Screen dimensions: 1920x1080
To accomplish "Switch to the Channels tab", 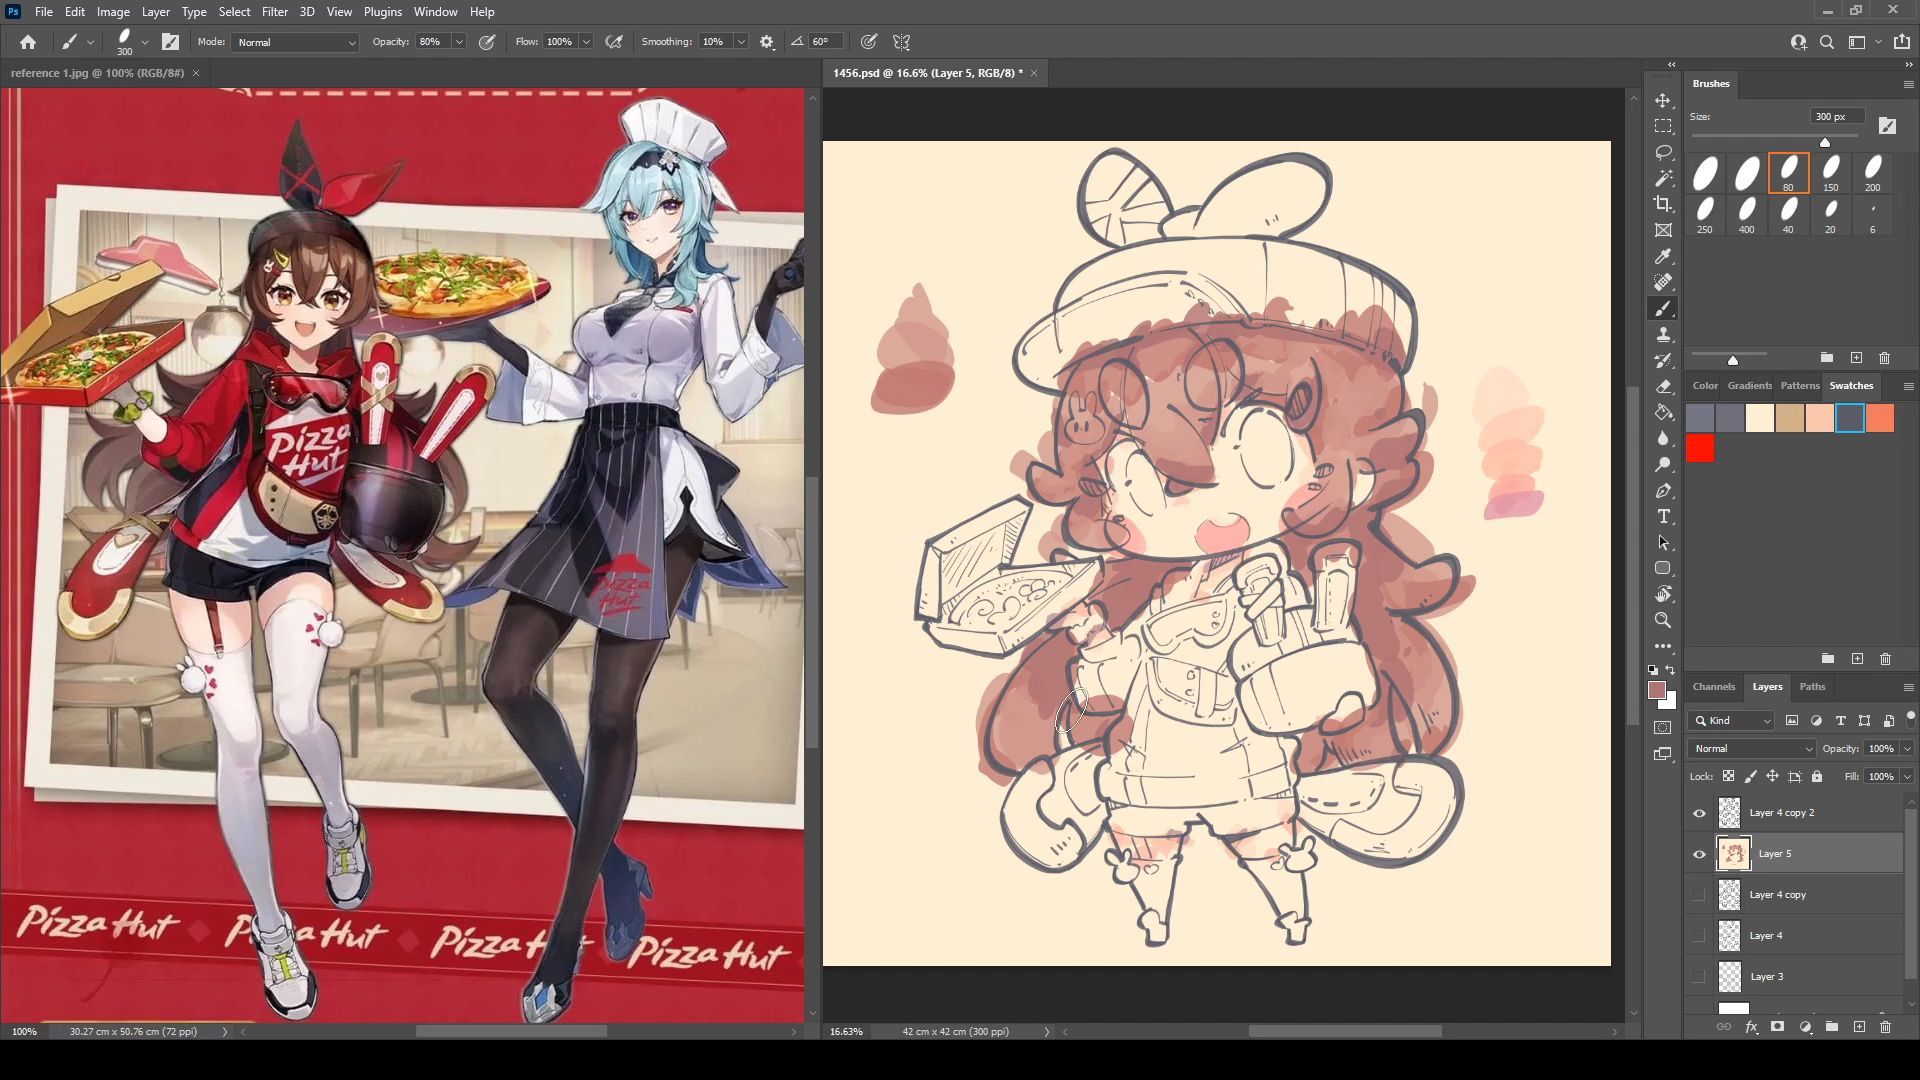I will (1714, 687).
